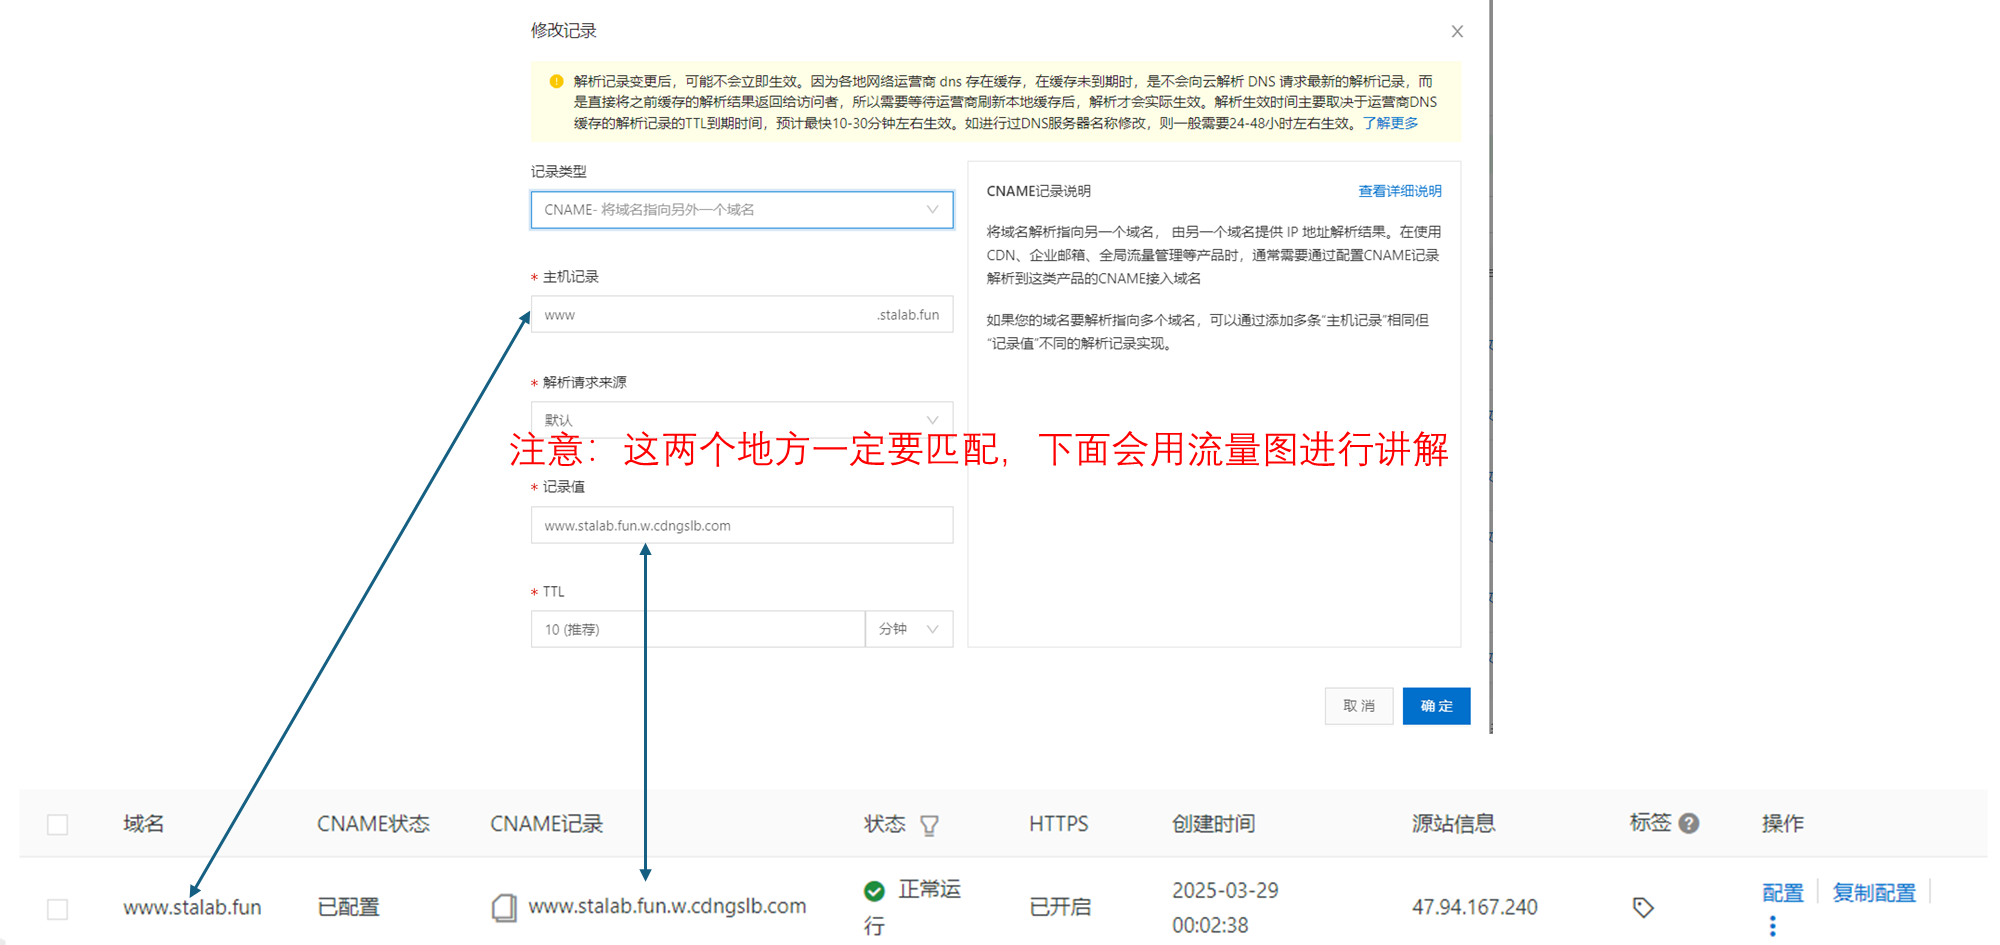Click the 记录值 input field
Screen dimensions: 2000x945
tap(741, 526)
